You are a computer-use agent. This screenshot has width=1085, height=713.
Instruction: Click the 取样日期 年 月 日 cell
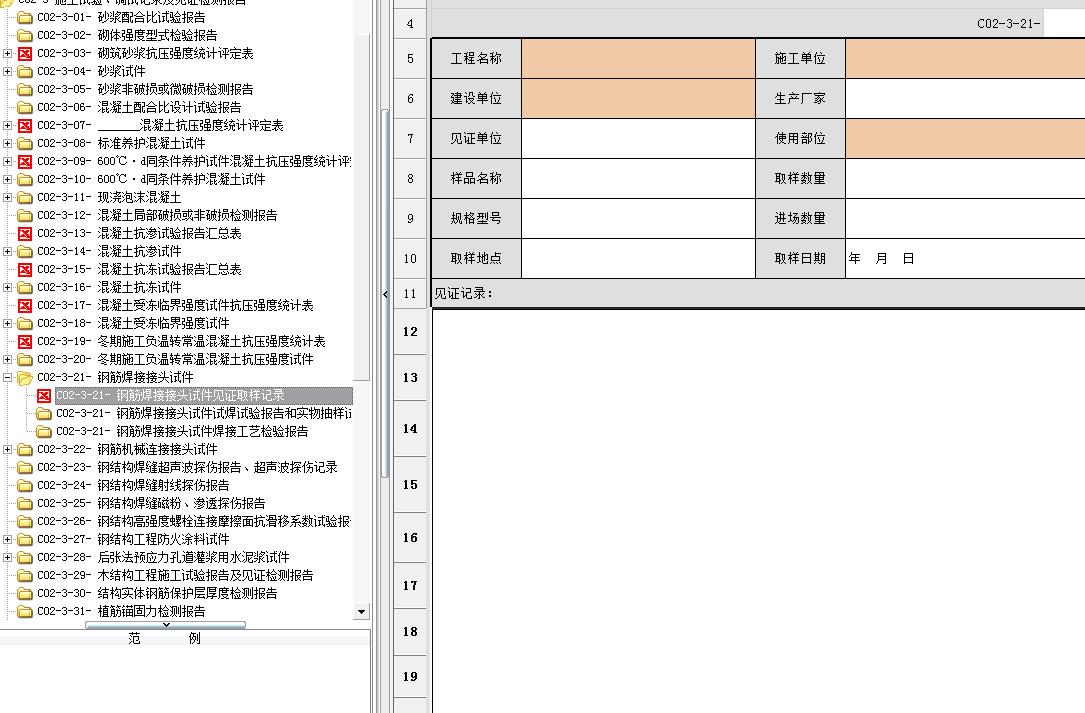tap(965, 258)
